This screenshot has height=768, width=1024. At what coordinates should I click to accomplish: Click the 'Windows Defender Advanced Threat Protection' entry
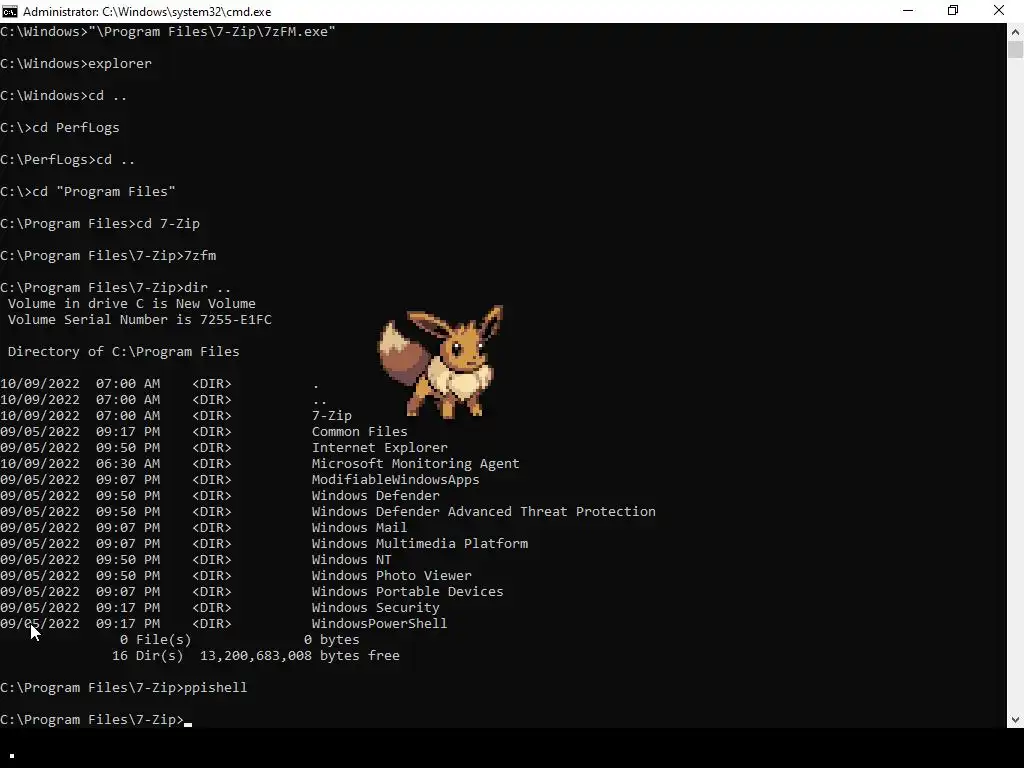pos(484,511)
